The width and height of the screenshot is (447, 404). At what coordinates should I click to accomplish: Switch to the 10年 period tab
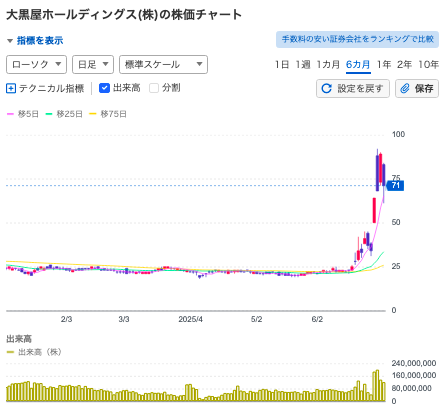(428, 64)
